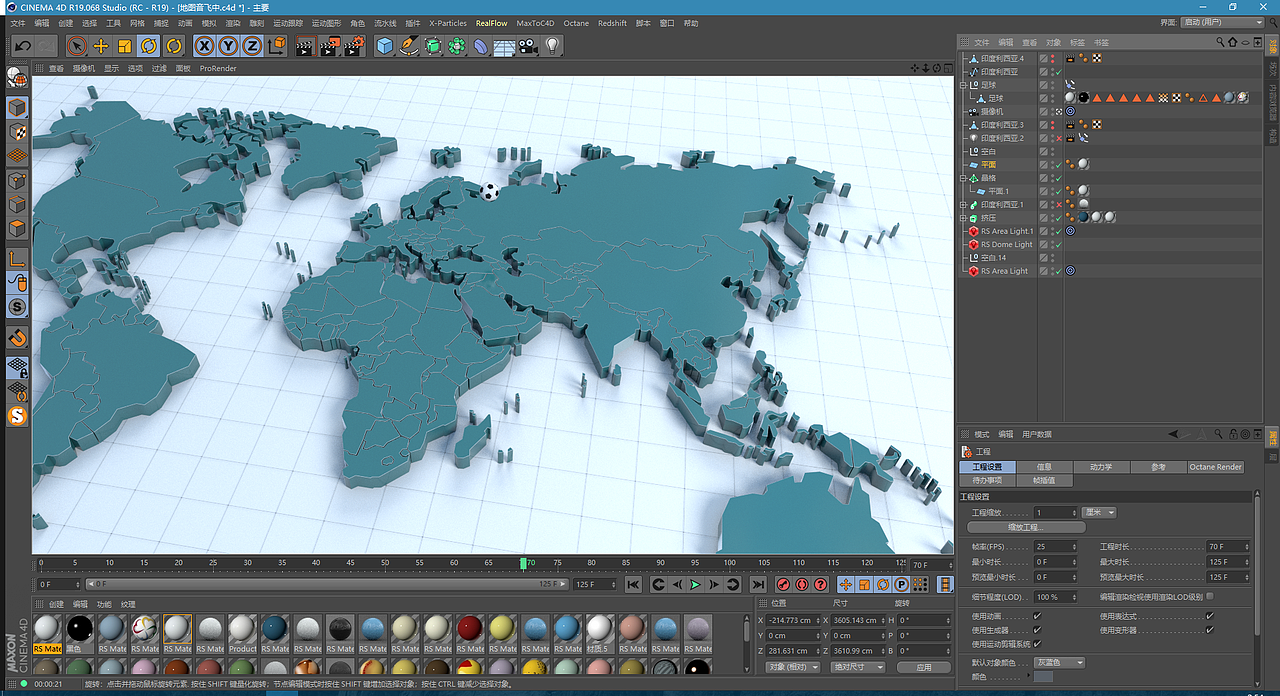The height and width of the screenshot is (696, 1280).
Task: Click the Undo arrow icon
Action: 22,46
